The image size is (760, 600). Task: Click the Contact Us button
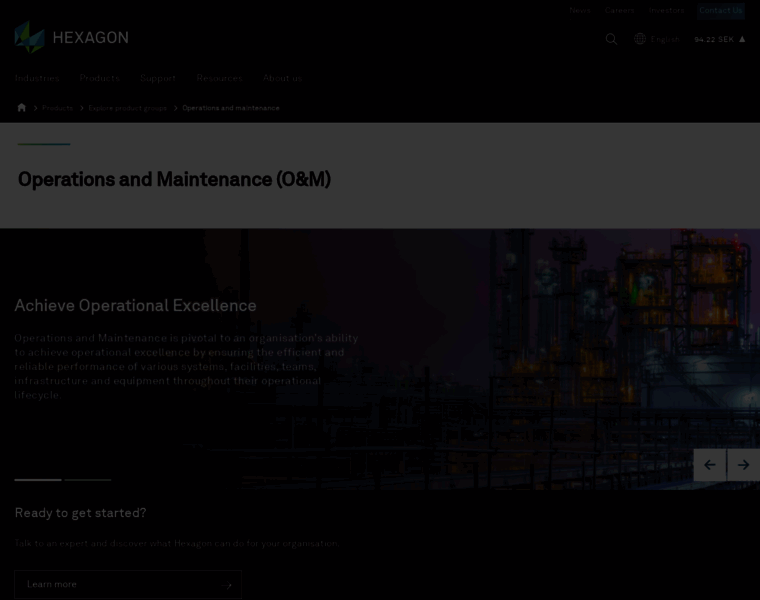point(721,11)
